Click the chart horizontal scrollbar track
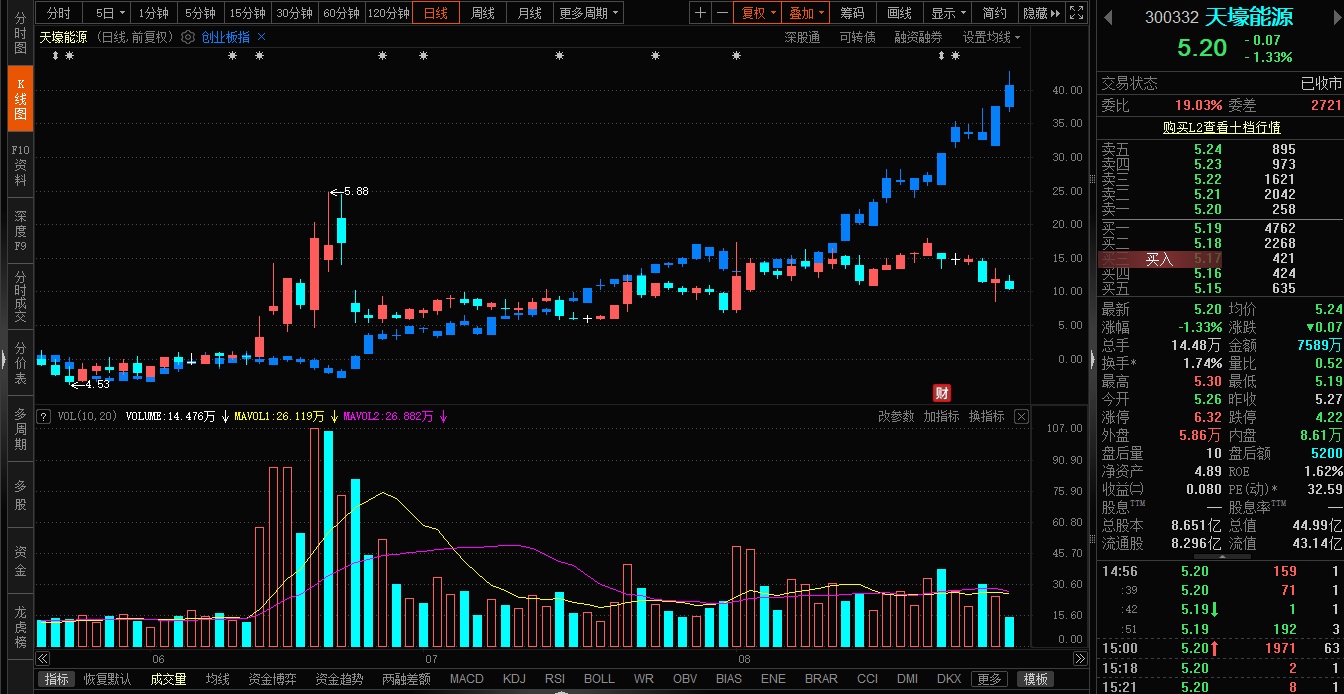The image size is (1344, 694). [561, 659]
